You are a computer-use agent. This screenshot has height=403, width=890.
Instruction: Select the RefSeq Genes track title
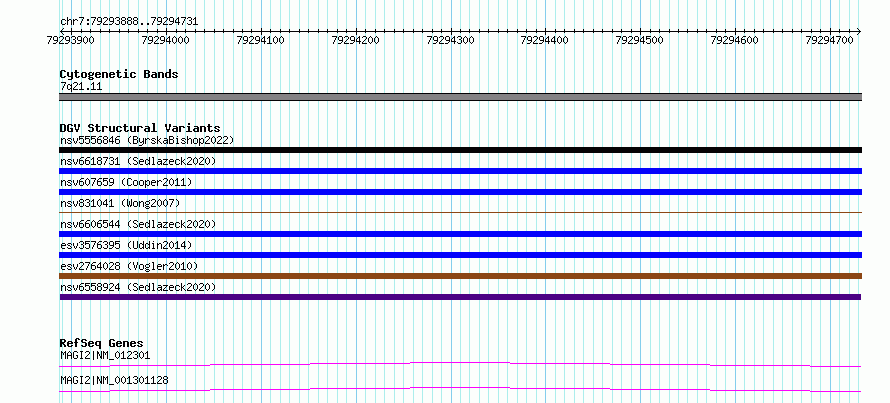[x=101, y=343]
